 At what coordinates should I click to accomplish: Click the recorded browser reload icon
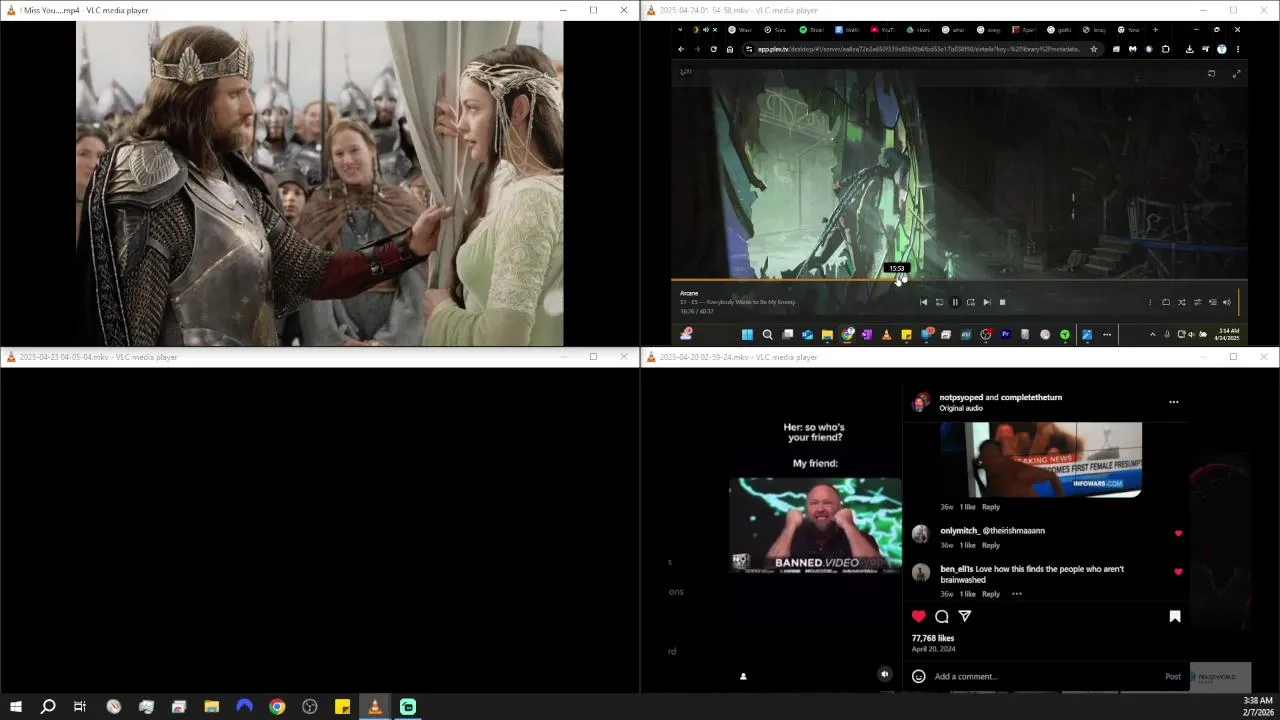[713, 49]
